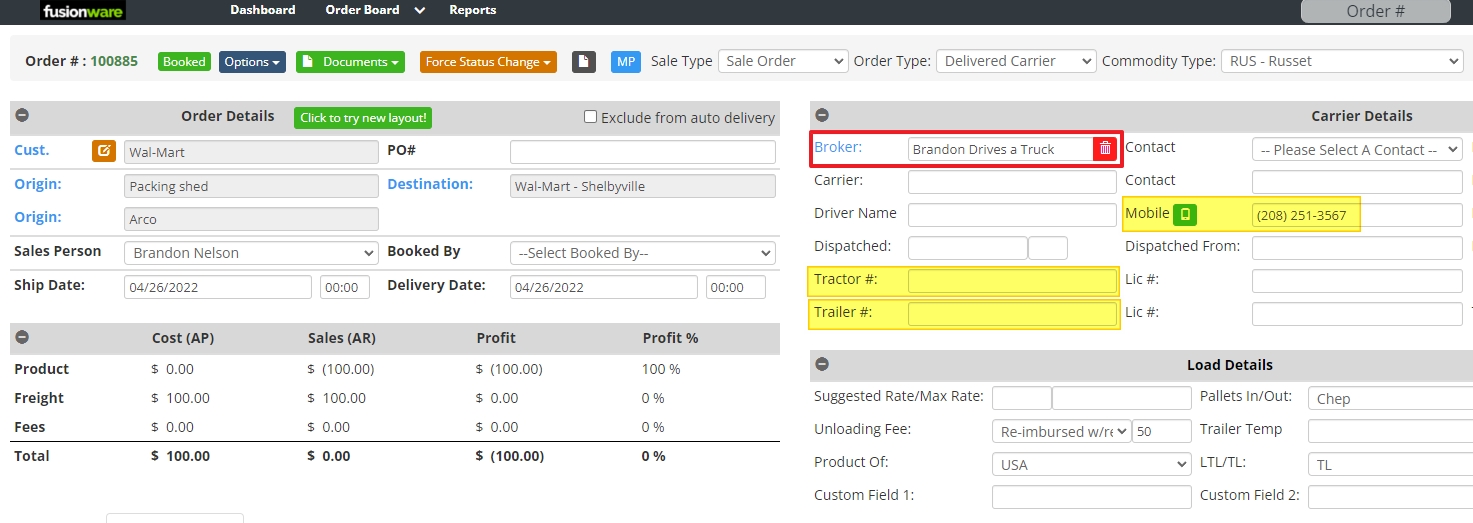Screen dimensions: 1473x523
Task: Click the Broker link label
Action: 838,147
